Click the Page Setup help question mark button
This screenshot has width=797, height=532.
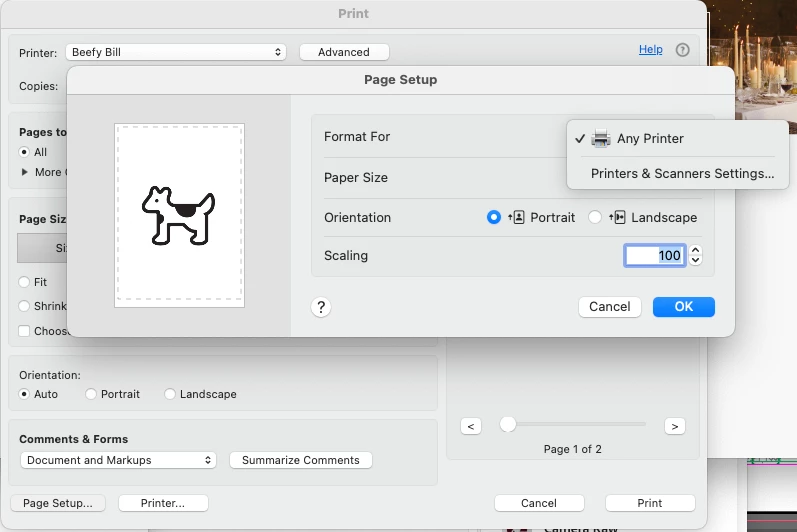point(321,307)
